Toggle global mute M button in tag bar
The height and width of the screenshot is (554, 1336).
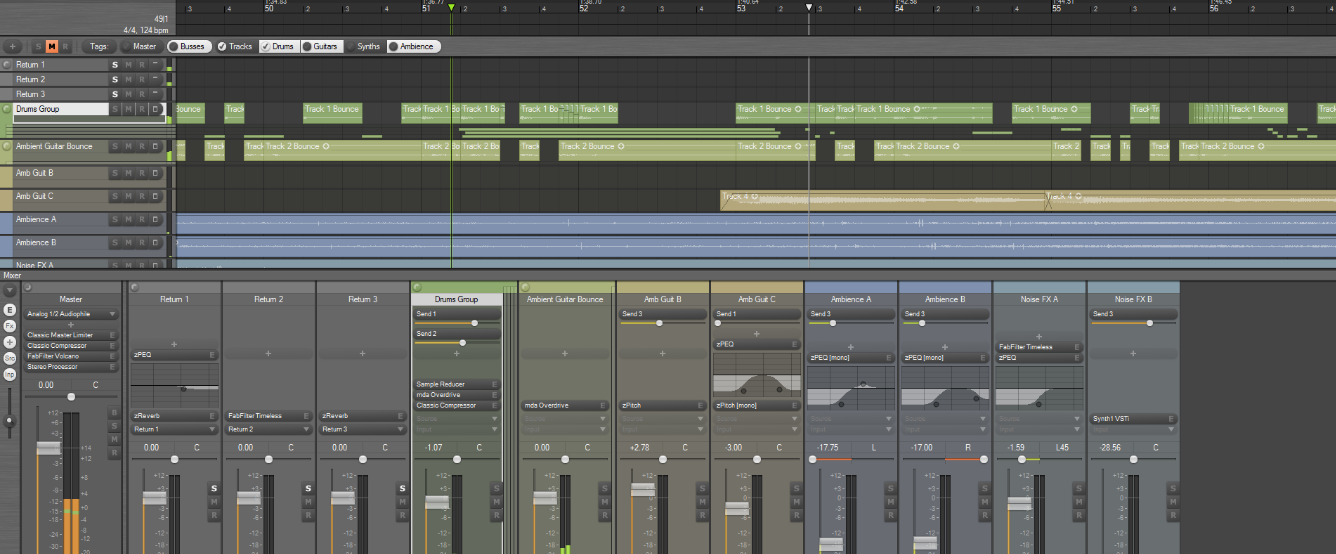coord(52,46)
